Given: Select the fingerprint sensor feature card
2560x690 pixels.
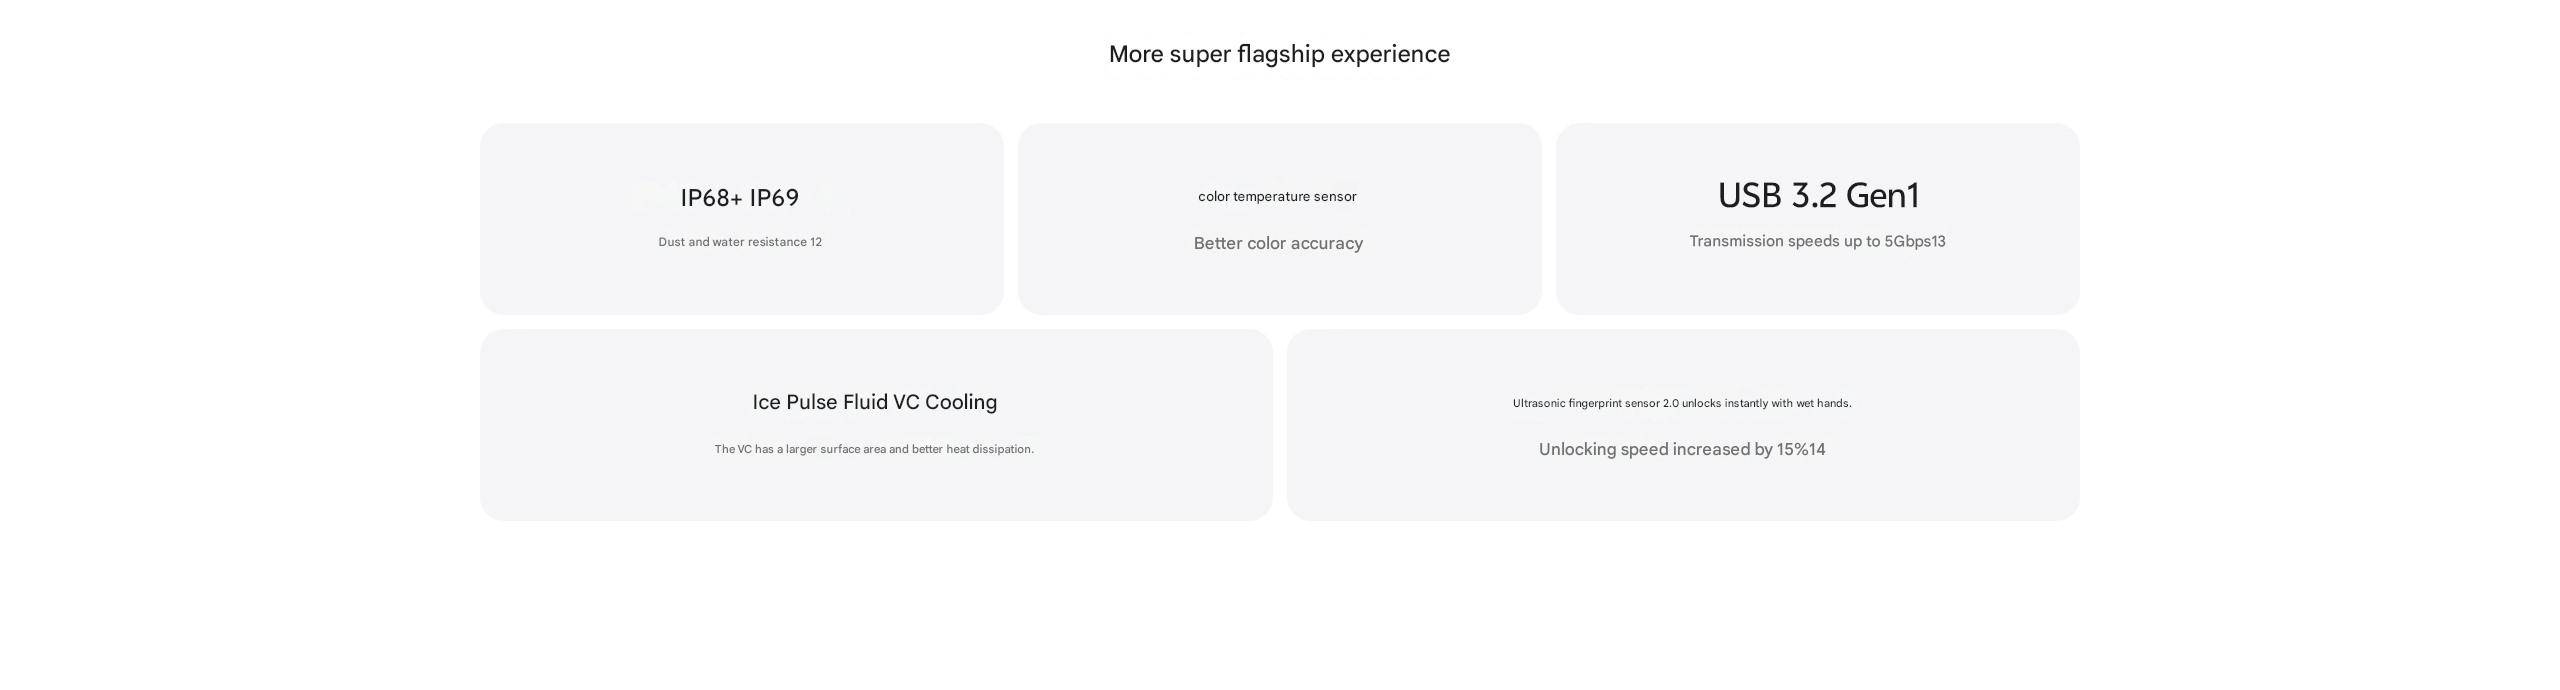Looking at the screenshot, I should pyautogui.click(x=1682, y=490).
